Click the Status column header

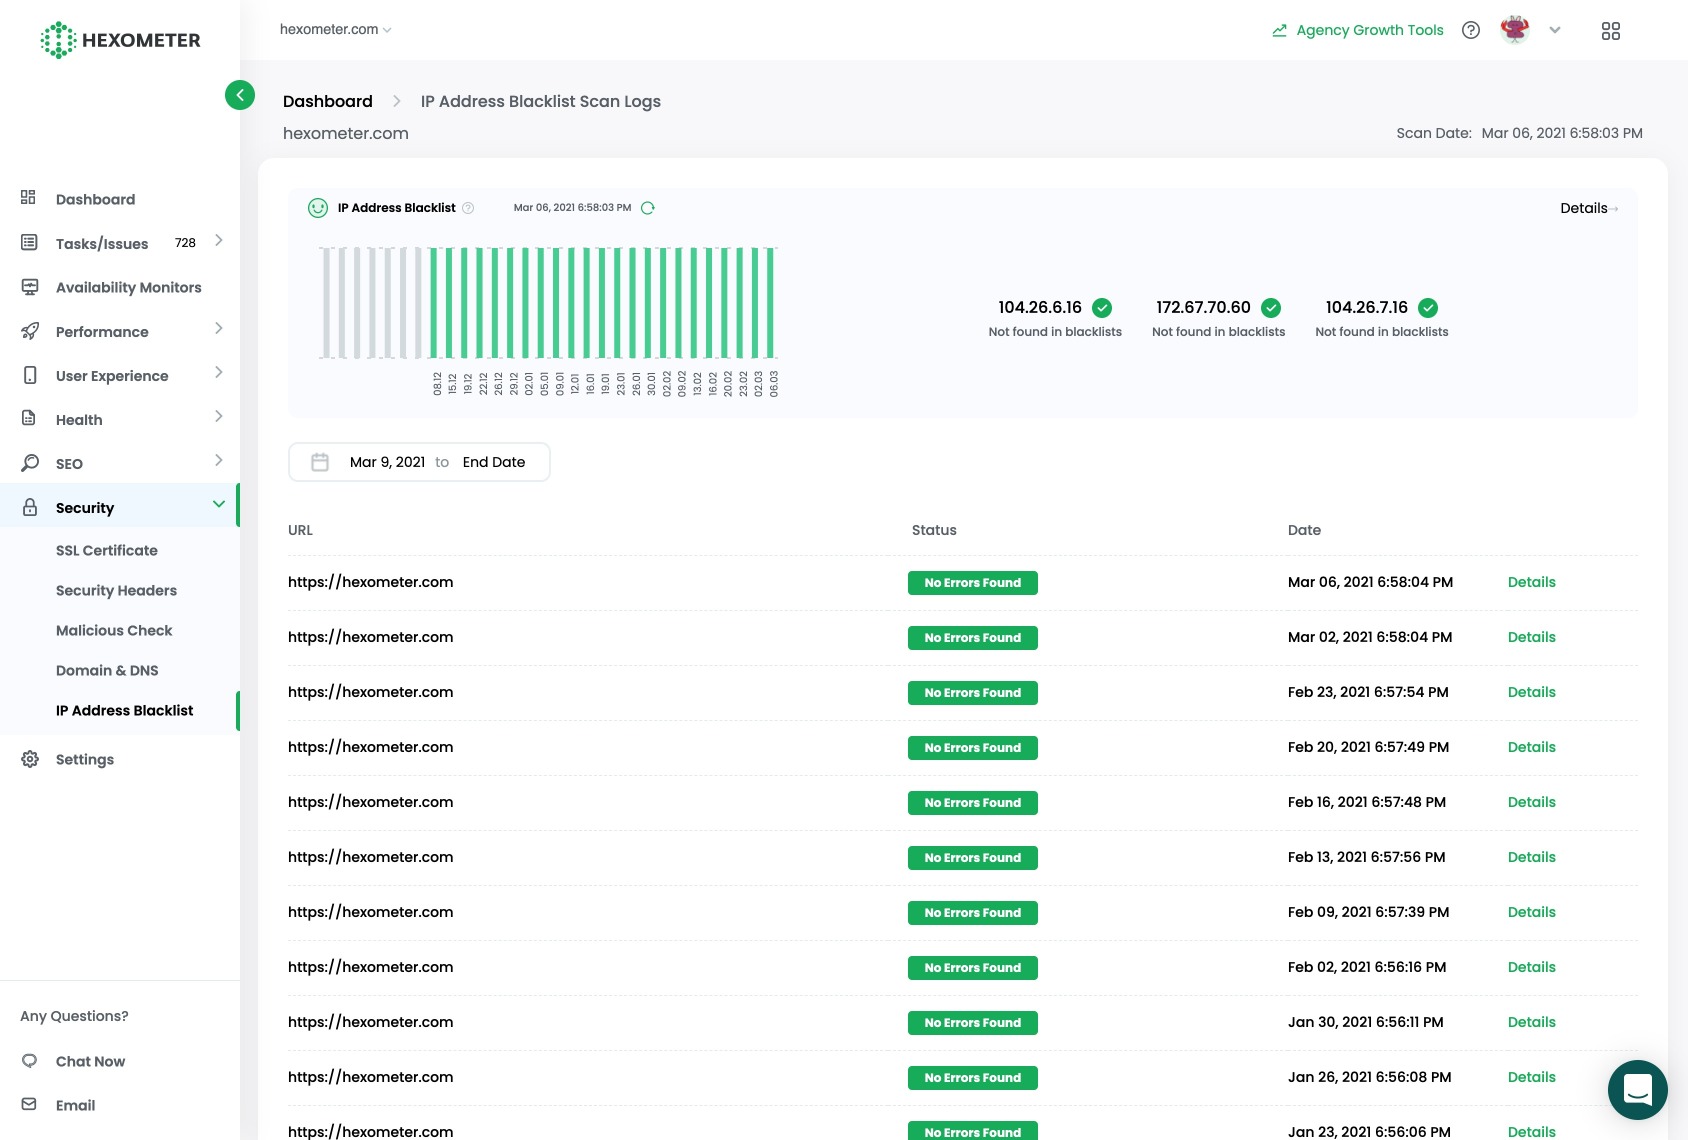pyautogui.click(x=934, y=530)
